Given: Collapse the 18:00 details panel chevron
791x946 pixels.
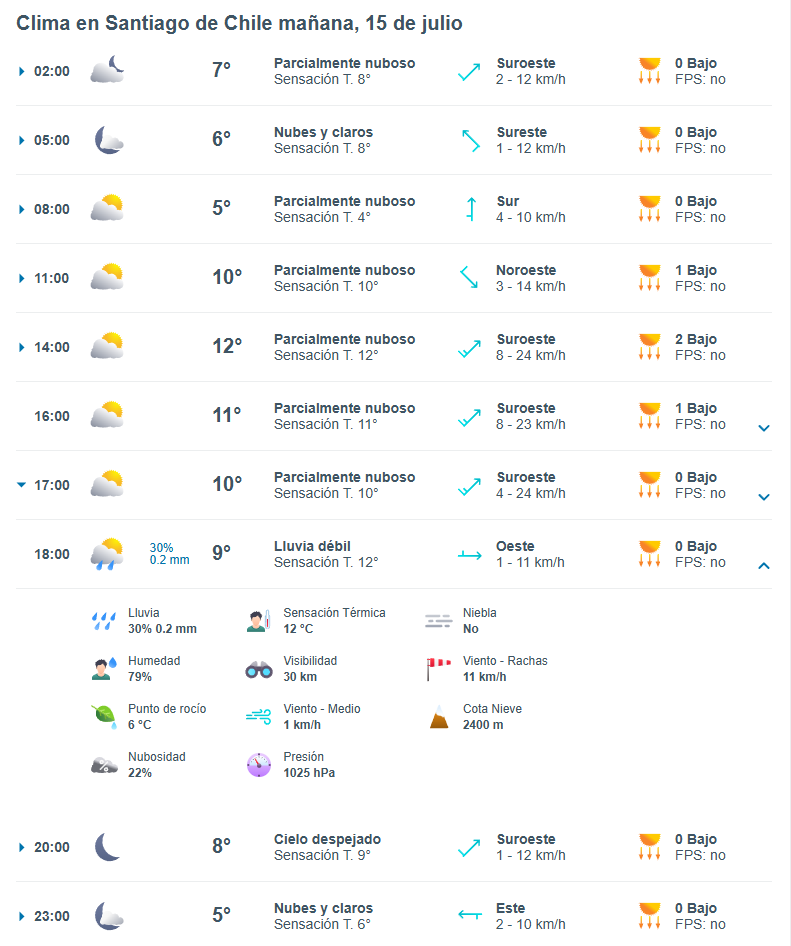Looking at the screenshot, I should (x=764, y=566).
